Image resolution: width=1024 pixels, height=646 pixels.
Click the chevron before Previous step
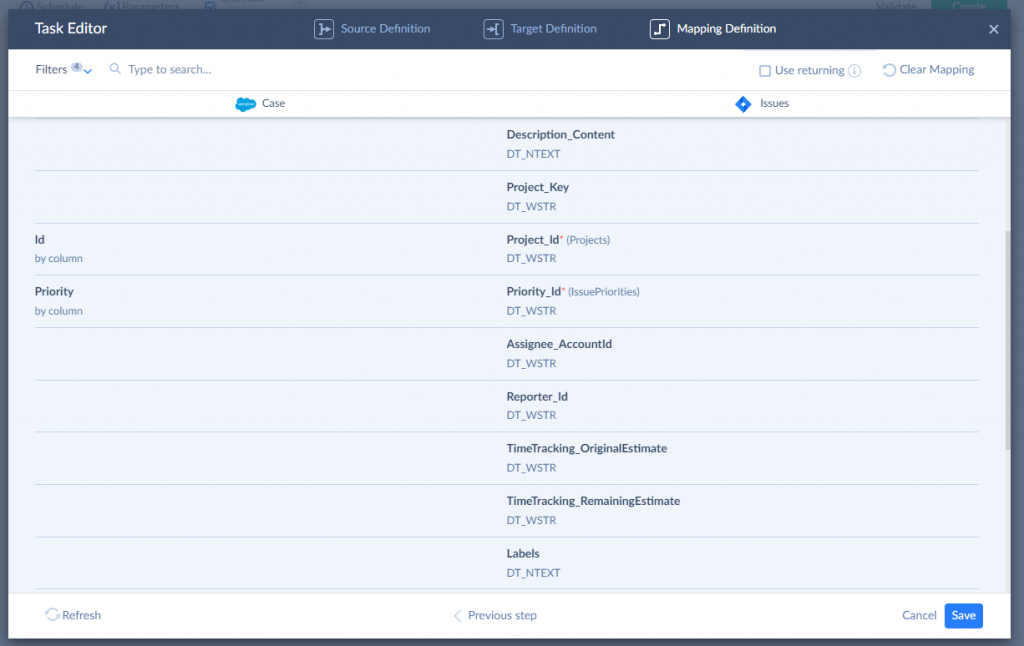[x=457, y=615]
